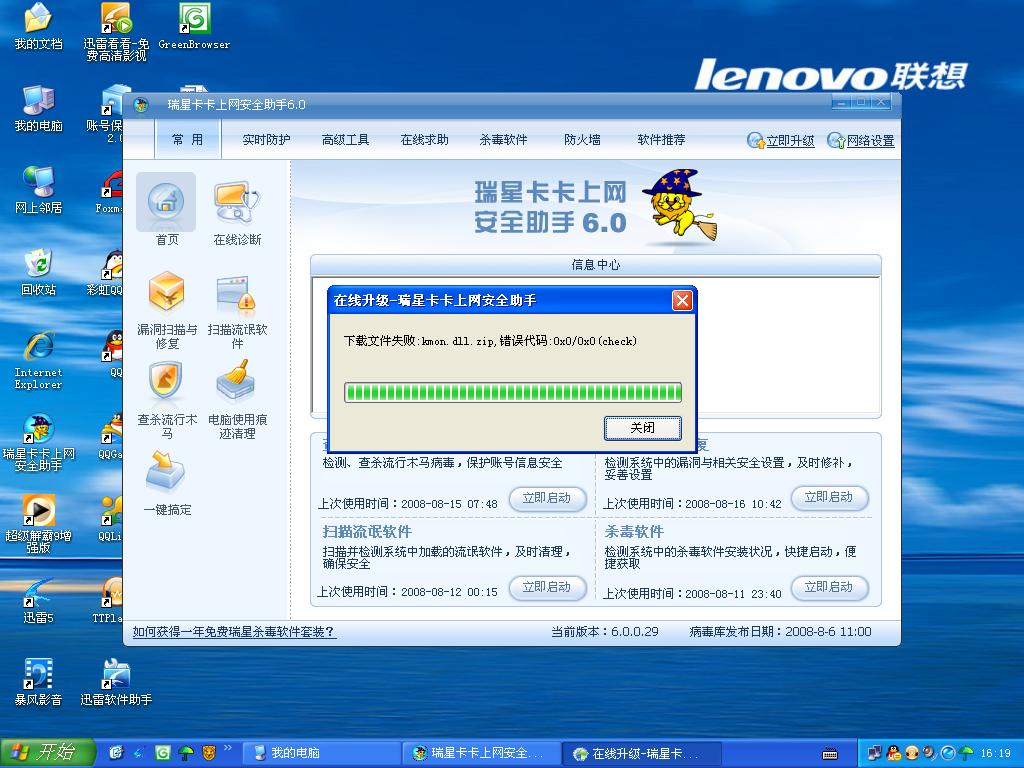This screenshot has width=1024, height=768.
Task: Click 关闭 button in upgrade dialog
Action: pos(643,428)
